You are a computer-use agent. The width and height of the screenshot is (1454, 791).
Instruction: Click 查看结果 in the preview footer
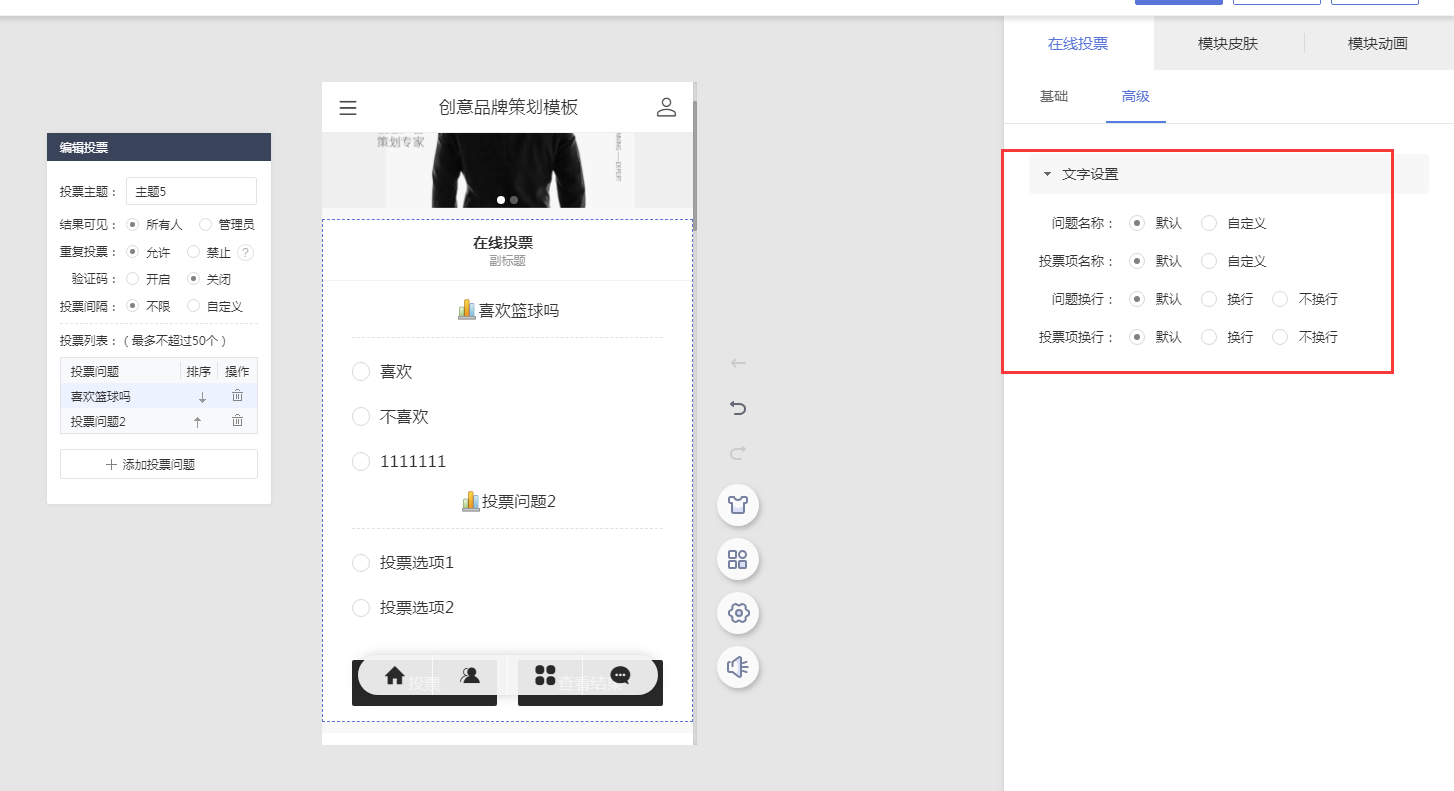click(590, 684)
